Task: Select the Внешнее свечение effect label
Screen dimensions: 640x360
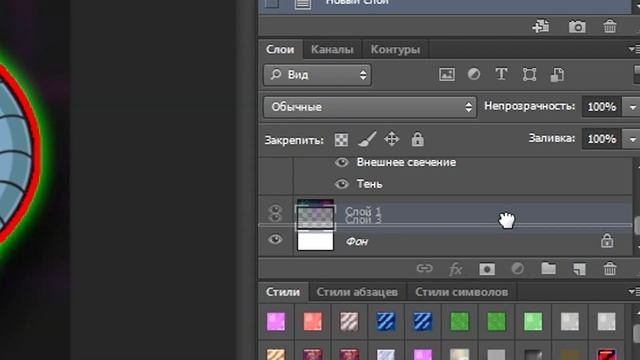Action: (406, 162)
